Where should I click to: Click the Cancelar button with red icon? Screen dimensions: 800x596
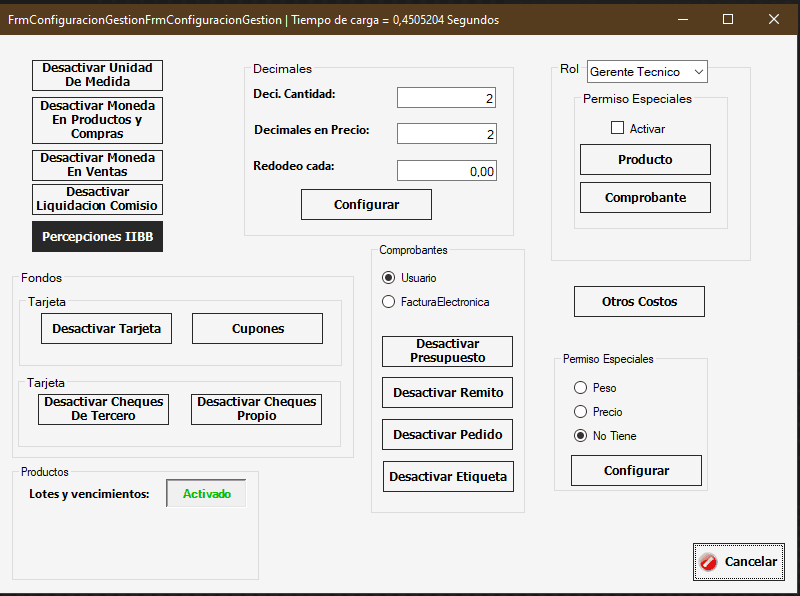pyautogui.click(x=739, y=562)
